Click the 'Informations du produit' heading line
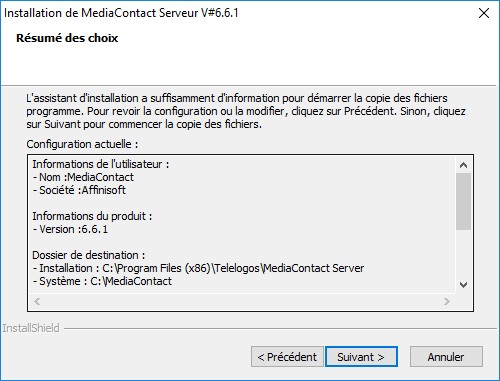Screen dimensions: 500x381 (x=92, y=216)
